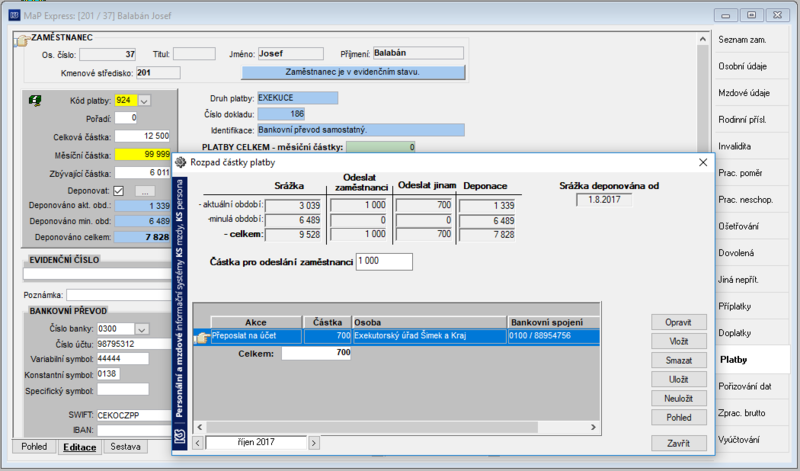Open Mzdové údaje section
This screenshot has width=800, height=471.
coord(744,93)
